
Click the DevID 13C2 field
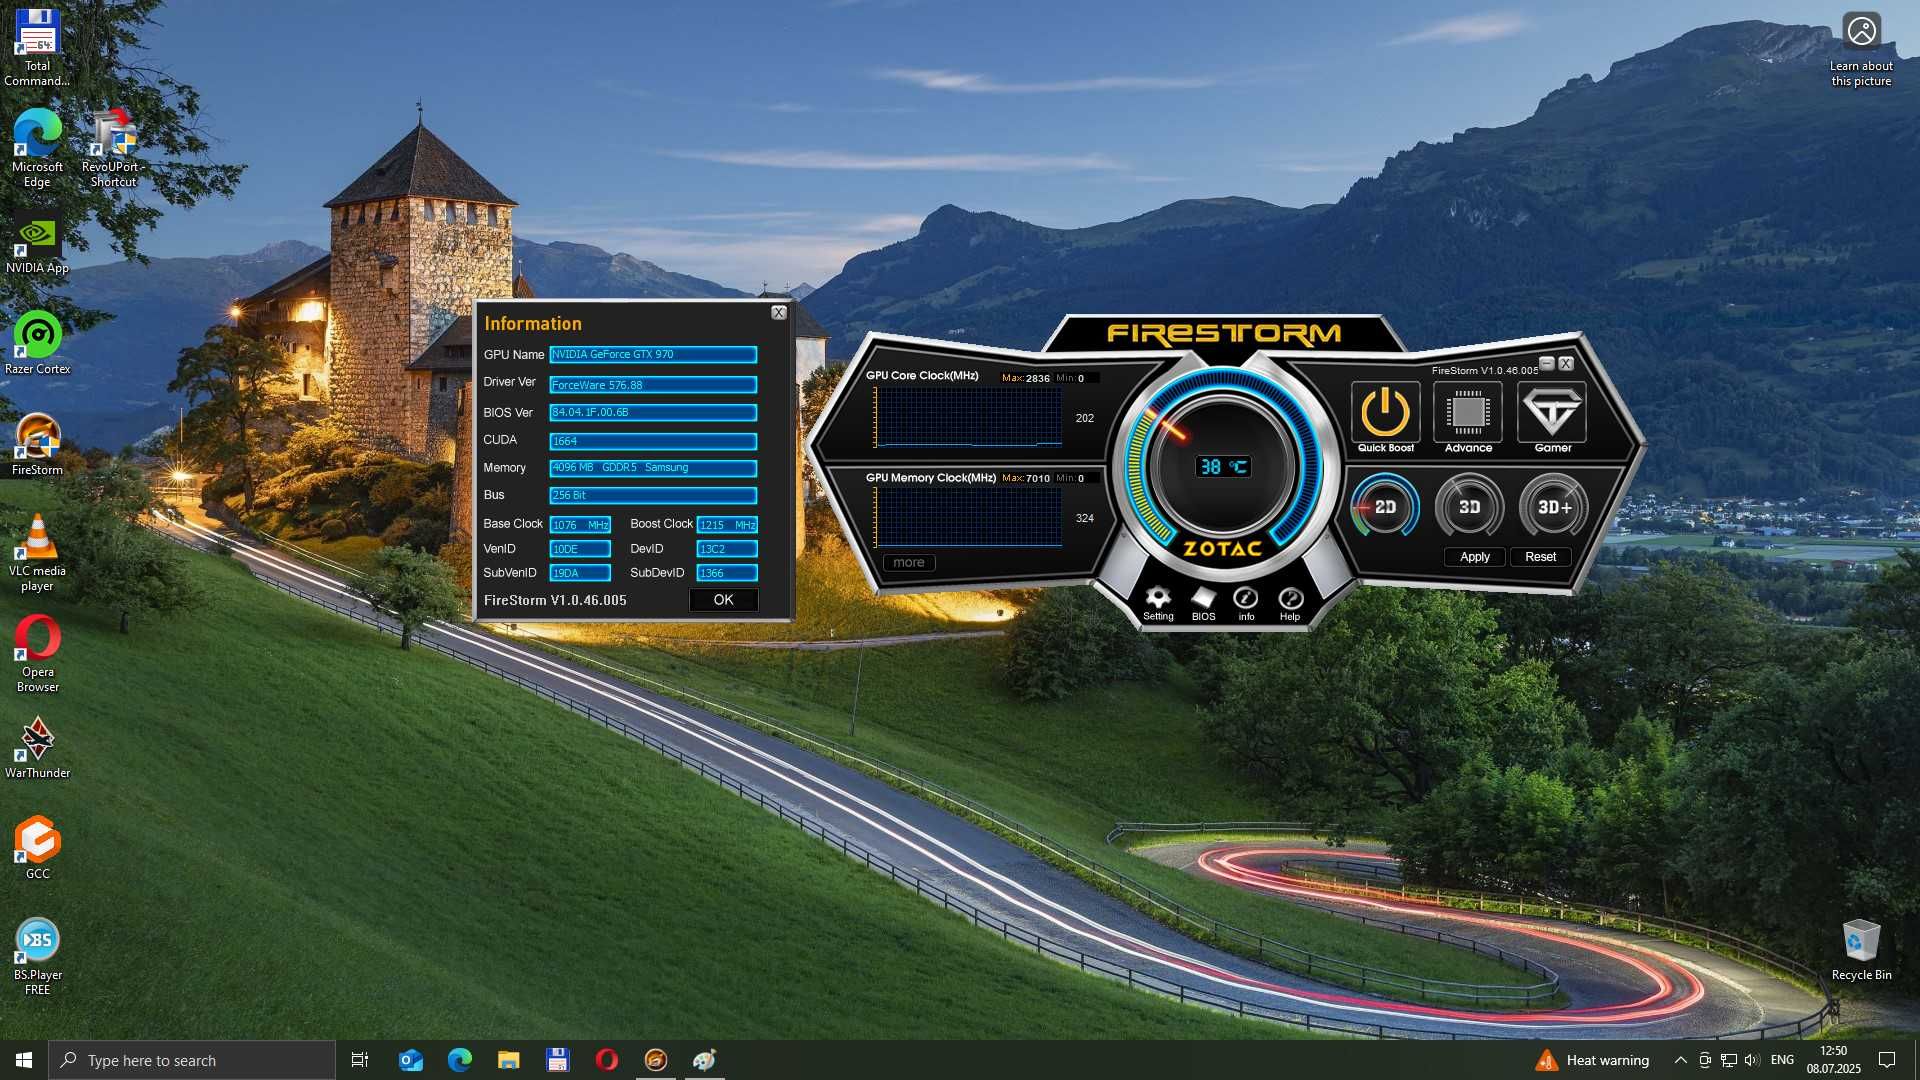coord(727,549)
